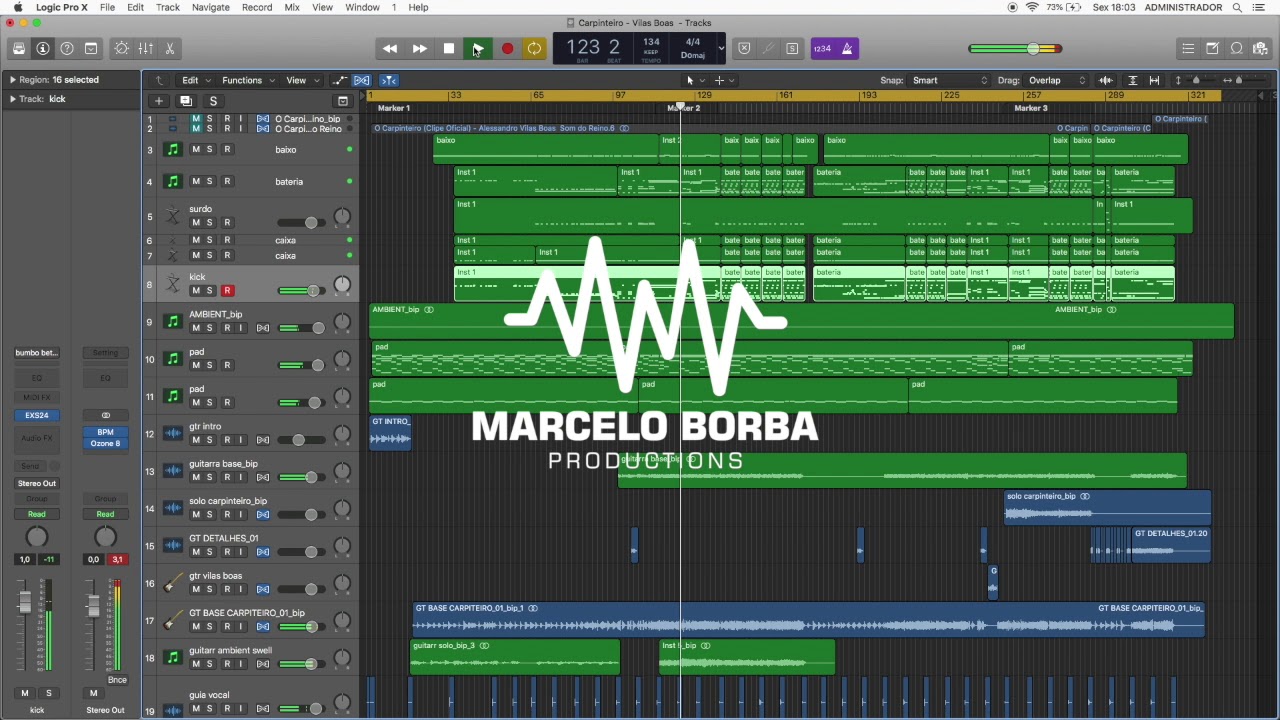
Task: Open the Apple menu
Action: pos(17,7)
